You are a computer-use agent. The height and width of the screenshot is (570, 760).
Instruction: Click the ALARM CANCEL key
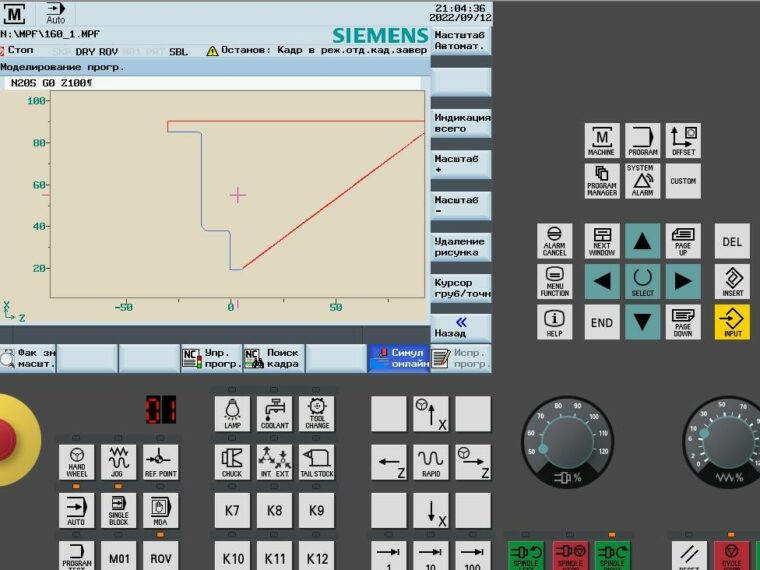(554, 241)
